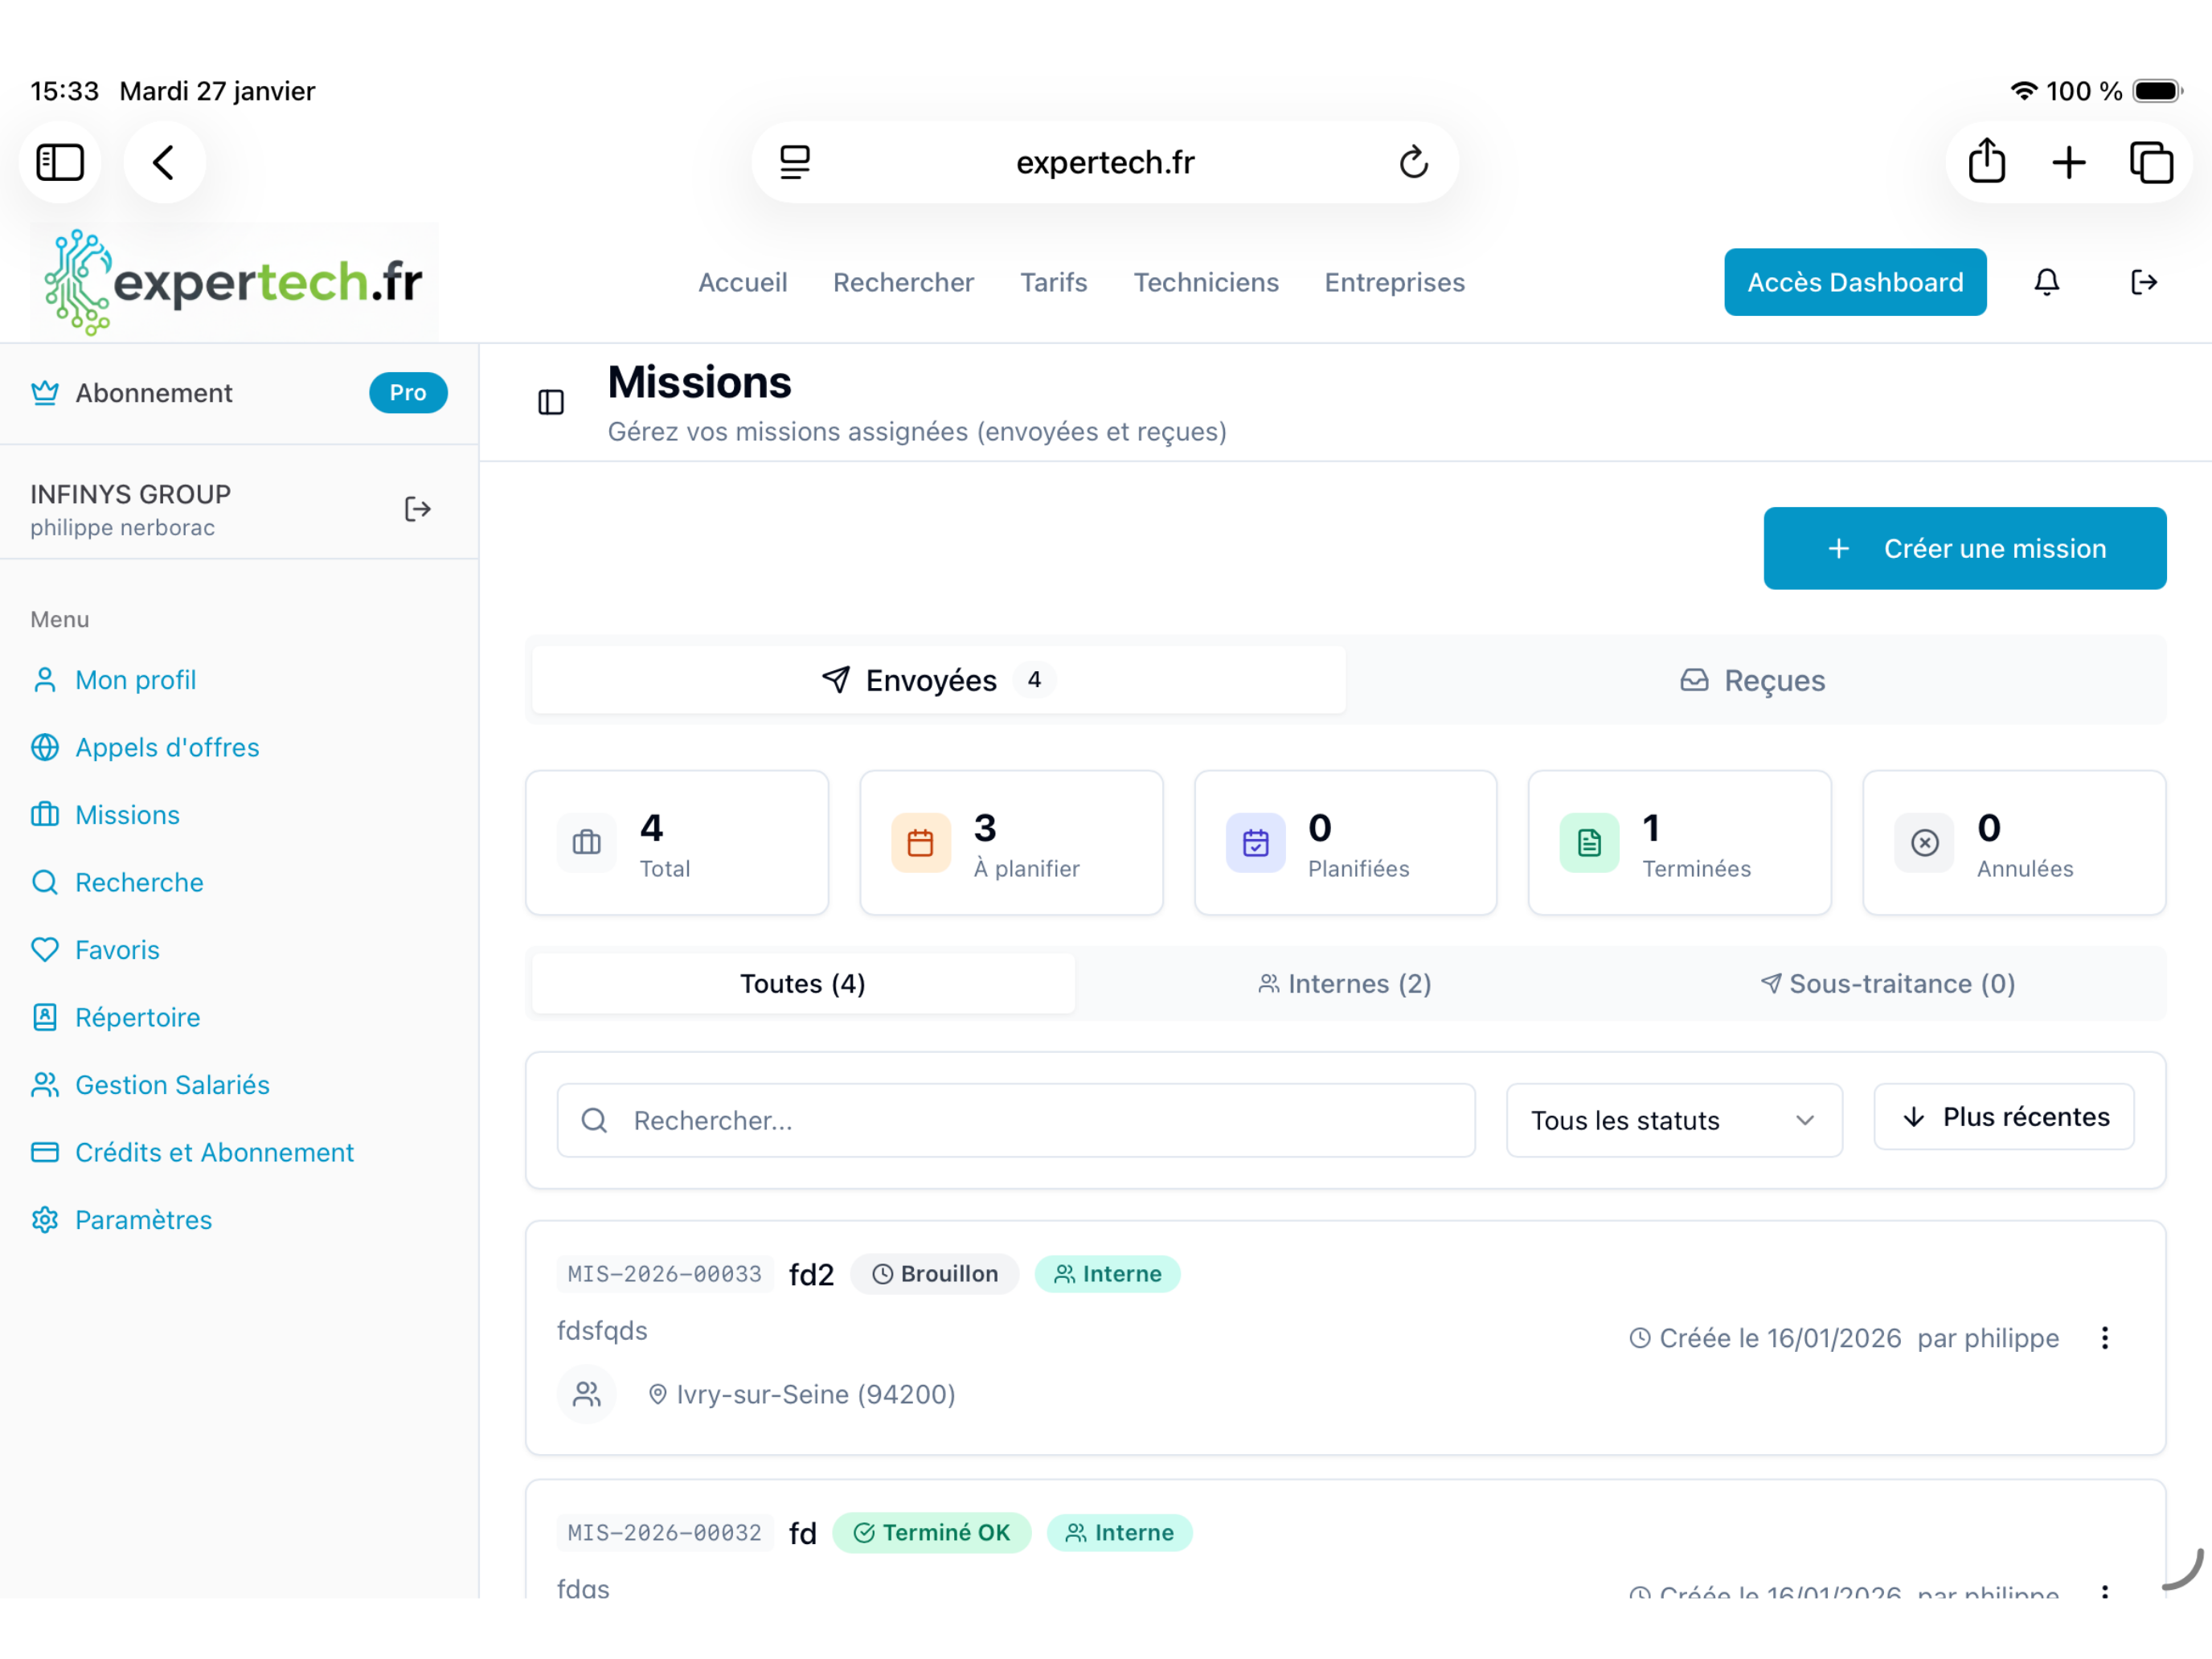The image size is (2212, 1659).
Task: Click the Wi-Fi status icon
Action: tap(2023, 91)
